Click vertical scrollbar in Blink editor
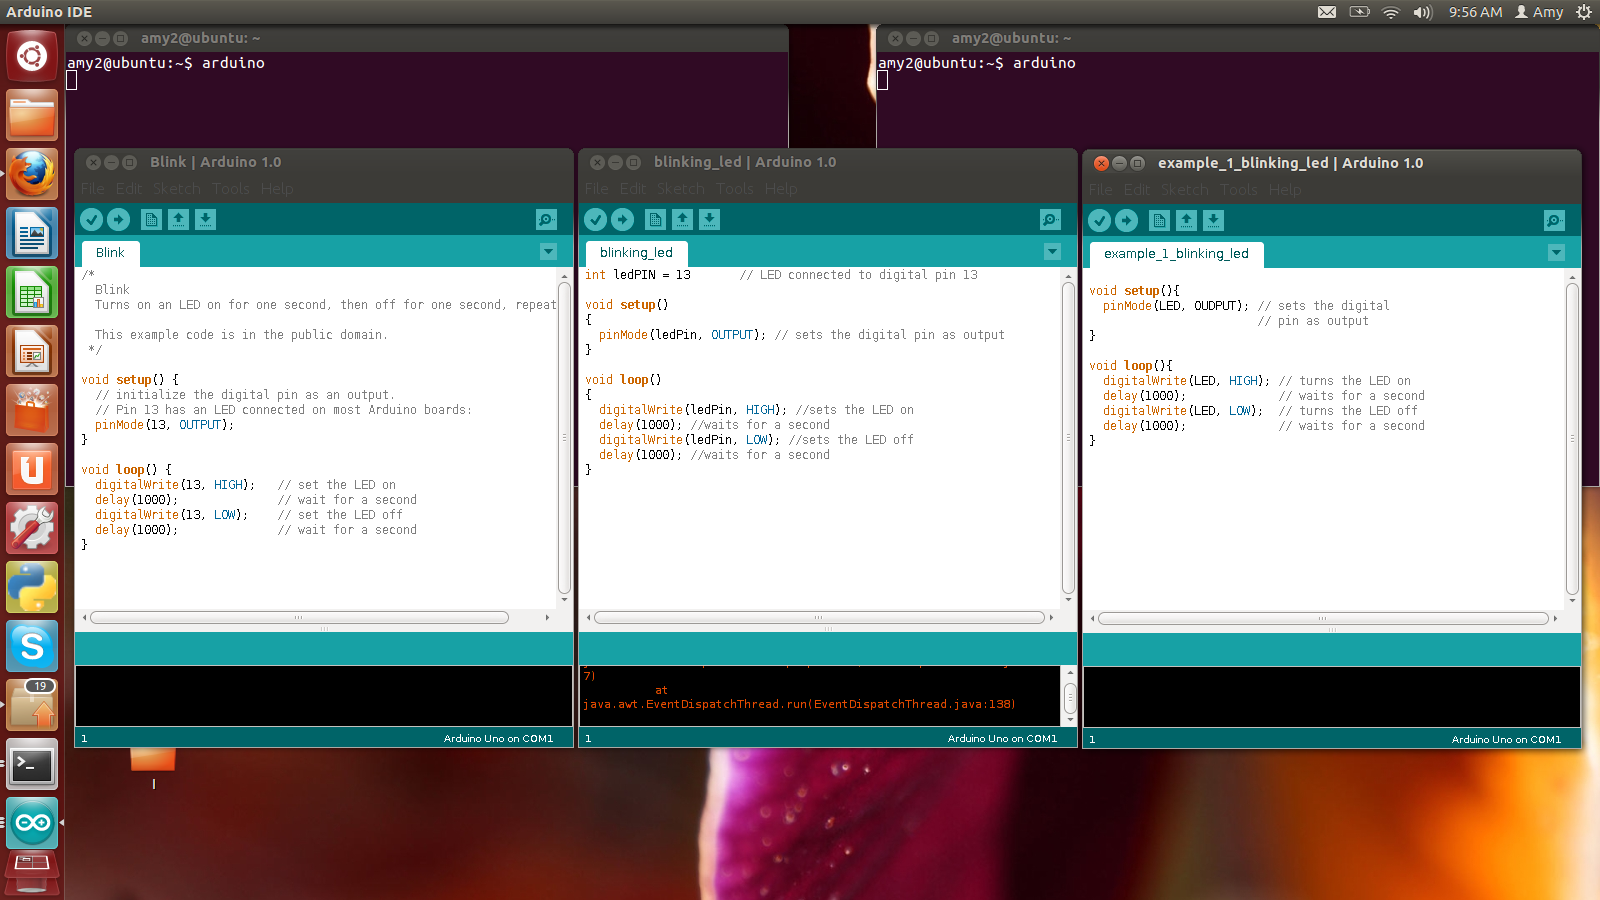 click(x=564, y=438)
